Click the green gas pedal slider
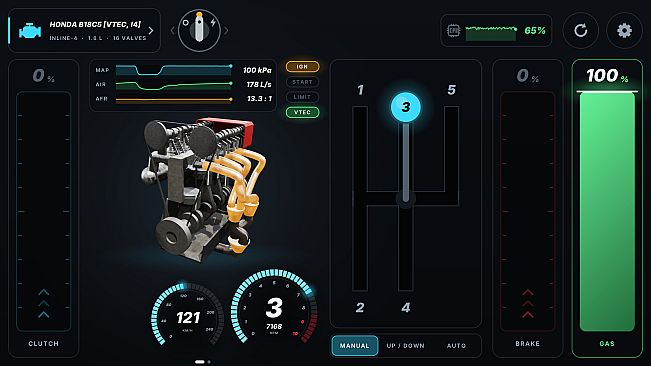Image resolution: width=651 pixels, height=366 pixels. 607,211
